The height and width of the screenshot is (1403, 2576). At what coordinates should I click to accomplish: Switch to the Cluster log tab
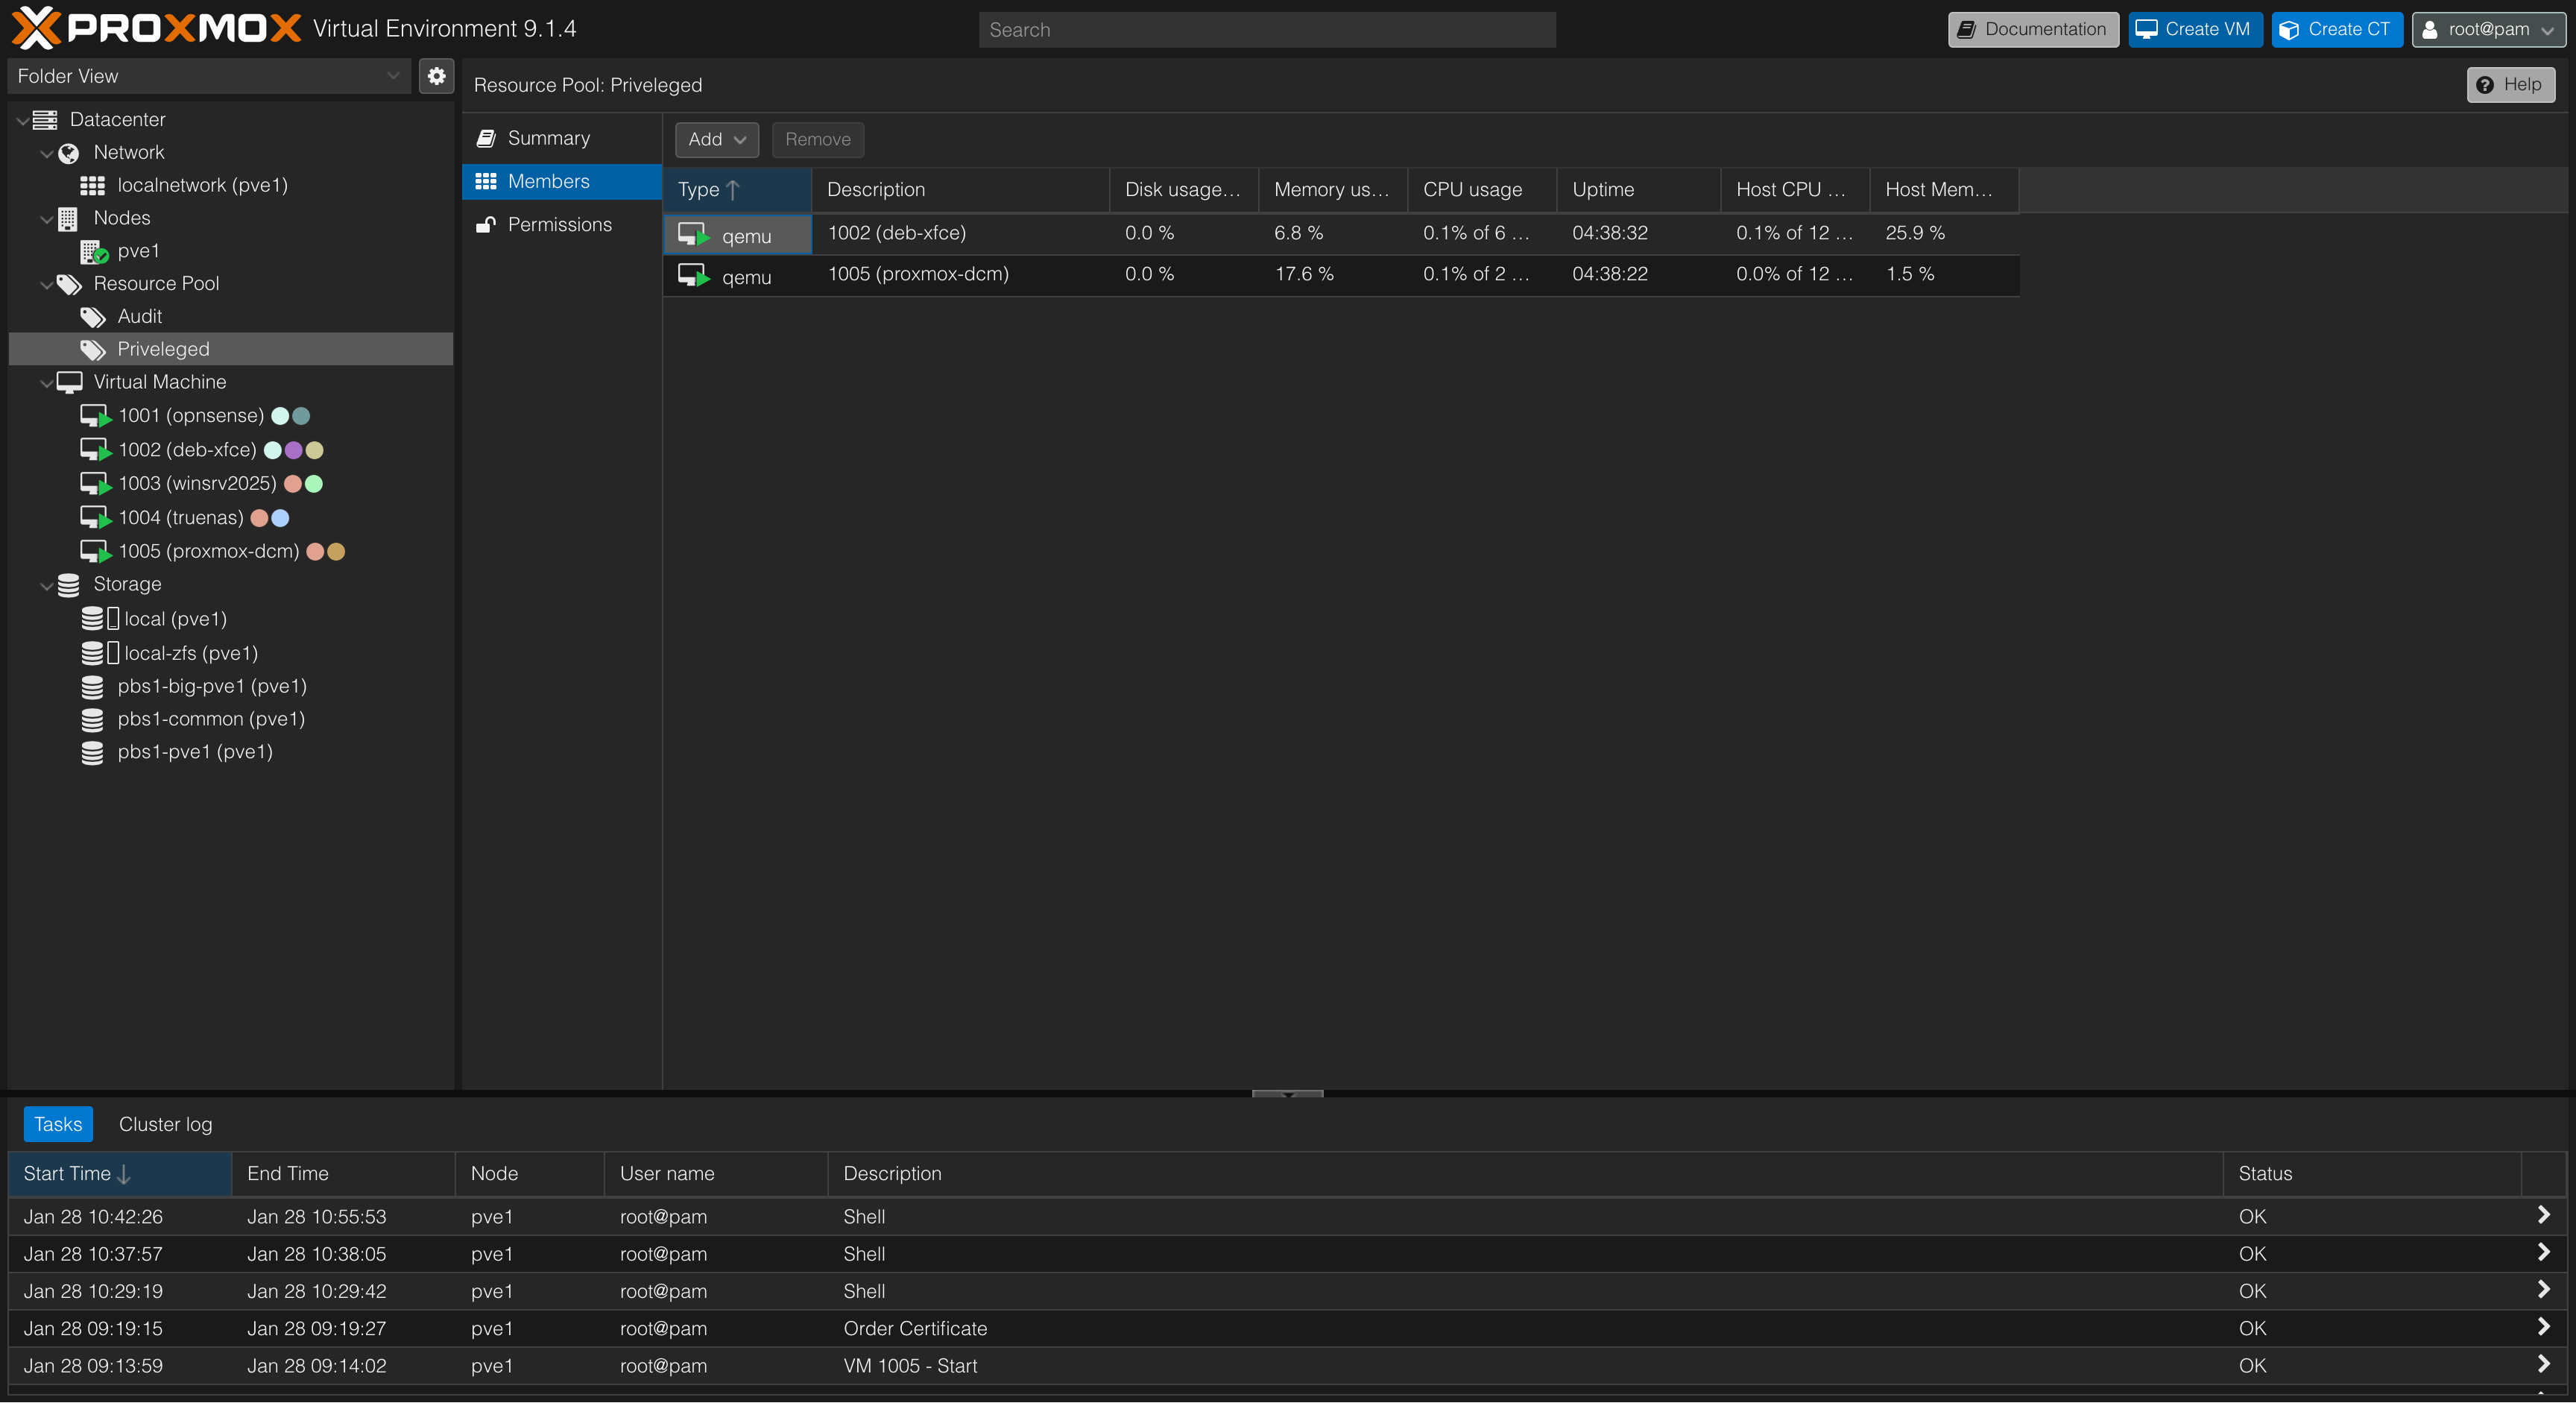165,1124
